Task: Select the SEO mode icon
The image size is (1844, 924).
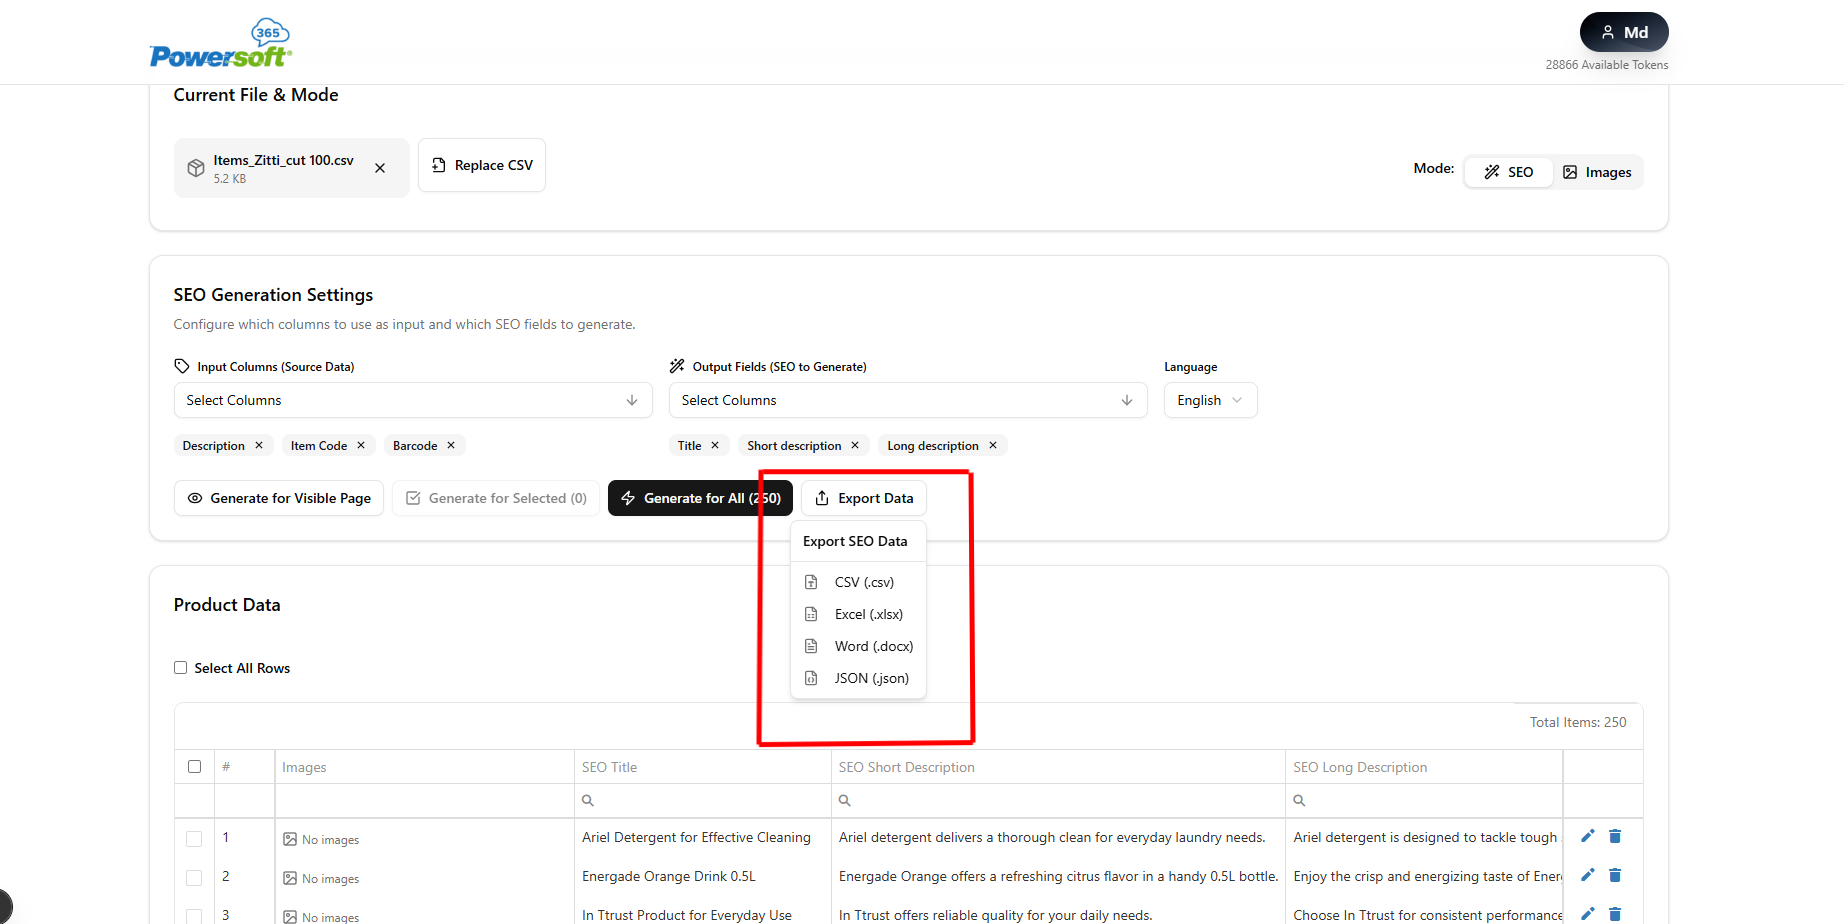Action: coord(1493,171)
